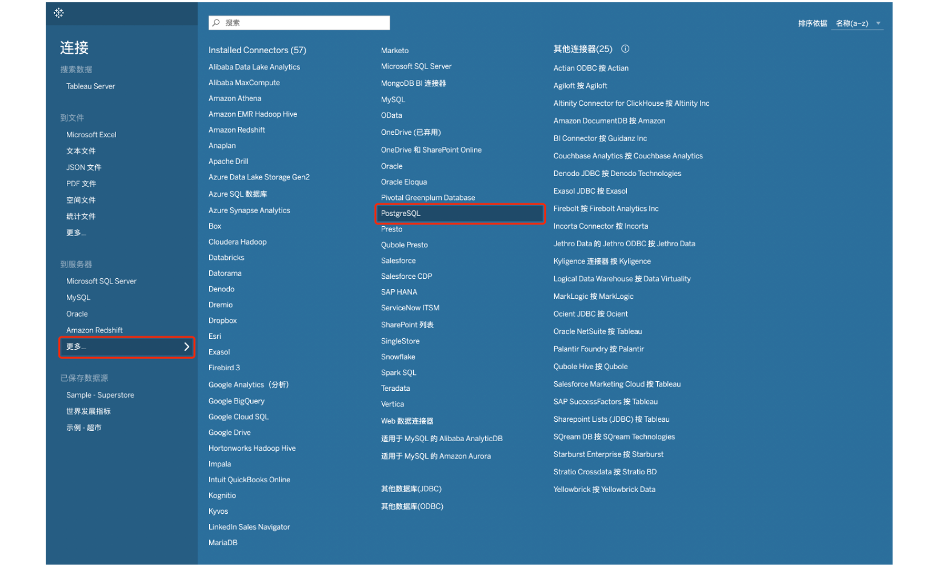Select Web 数据连接器 option
The width and height of the screenshot is (936, 568).
tap(407, 421)
